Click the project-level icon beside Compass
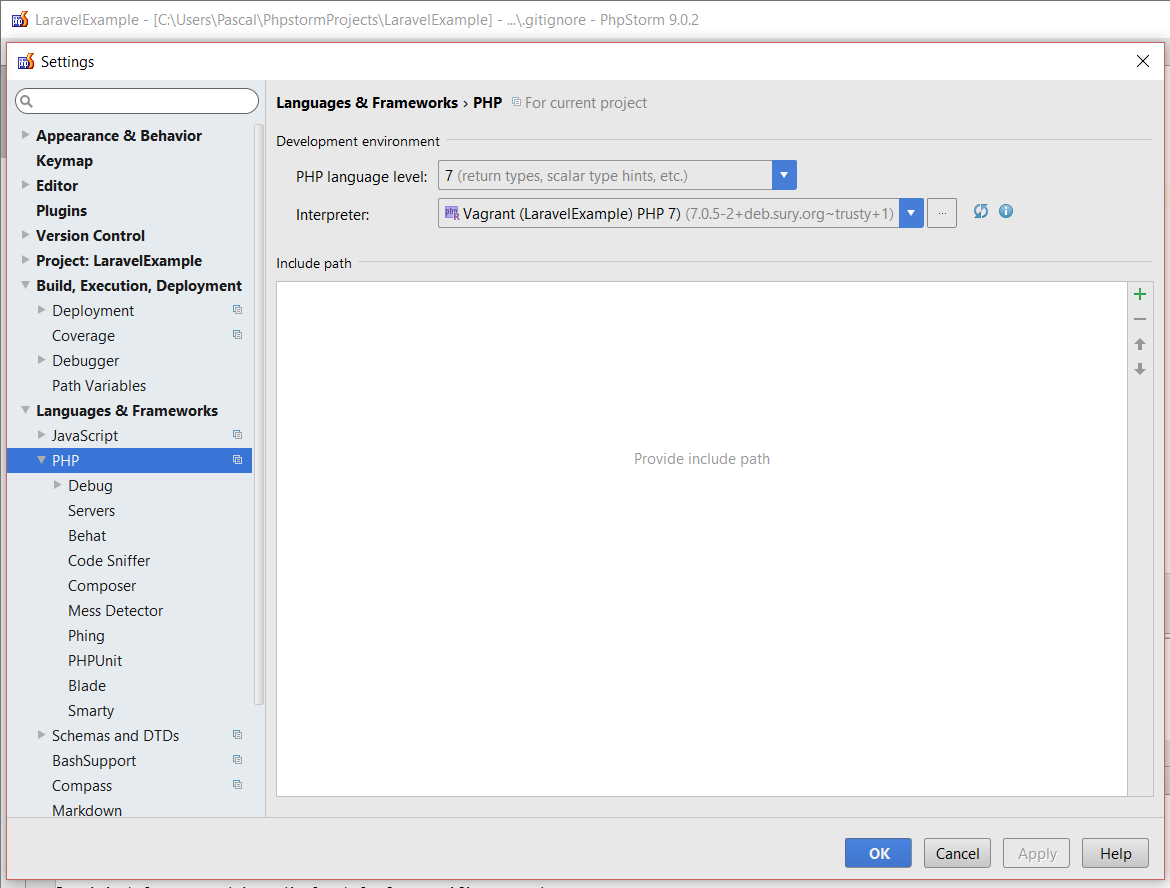This screenshot has width=1170, height=888. [x=237, y=785]
